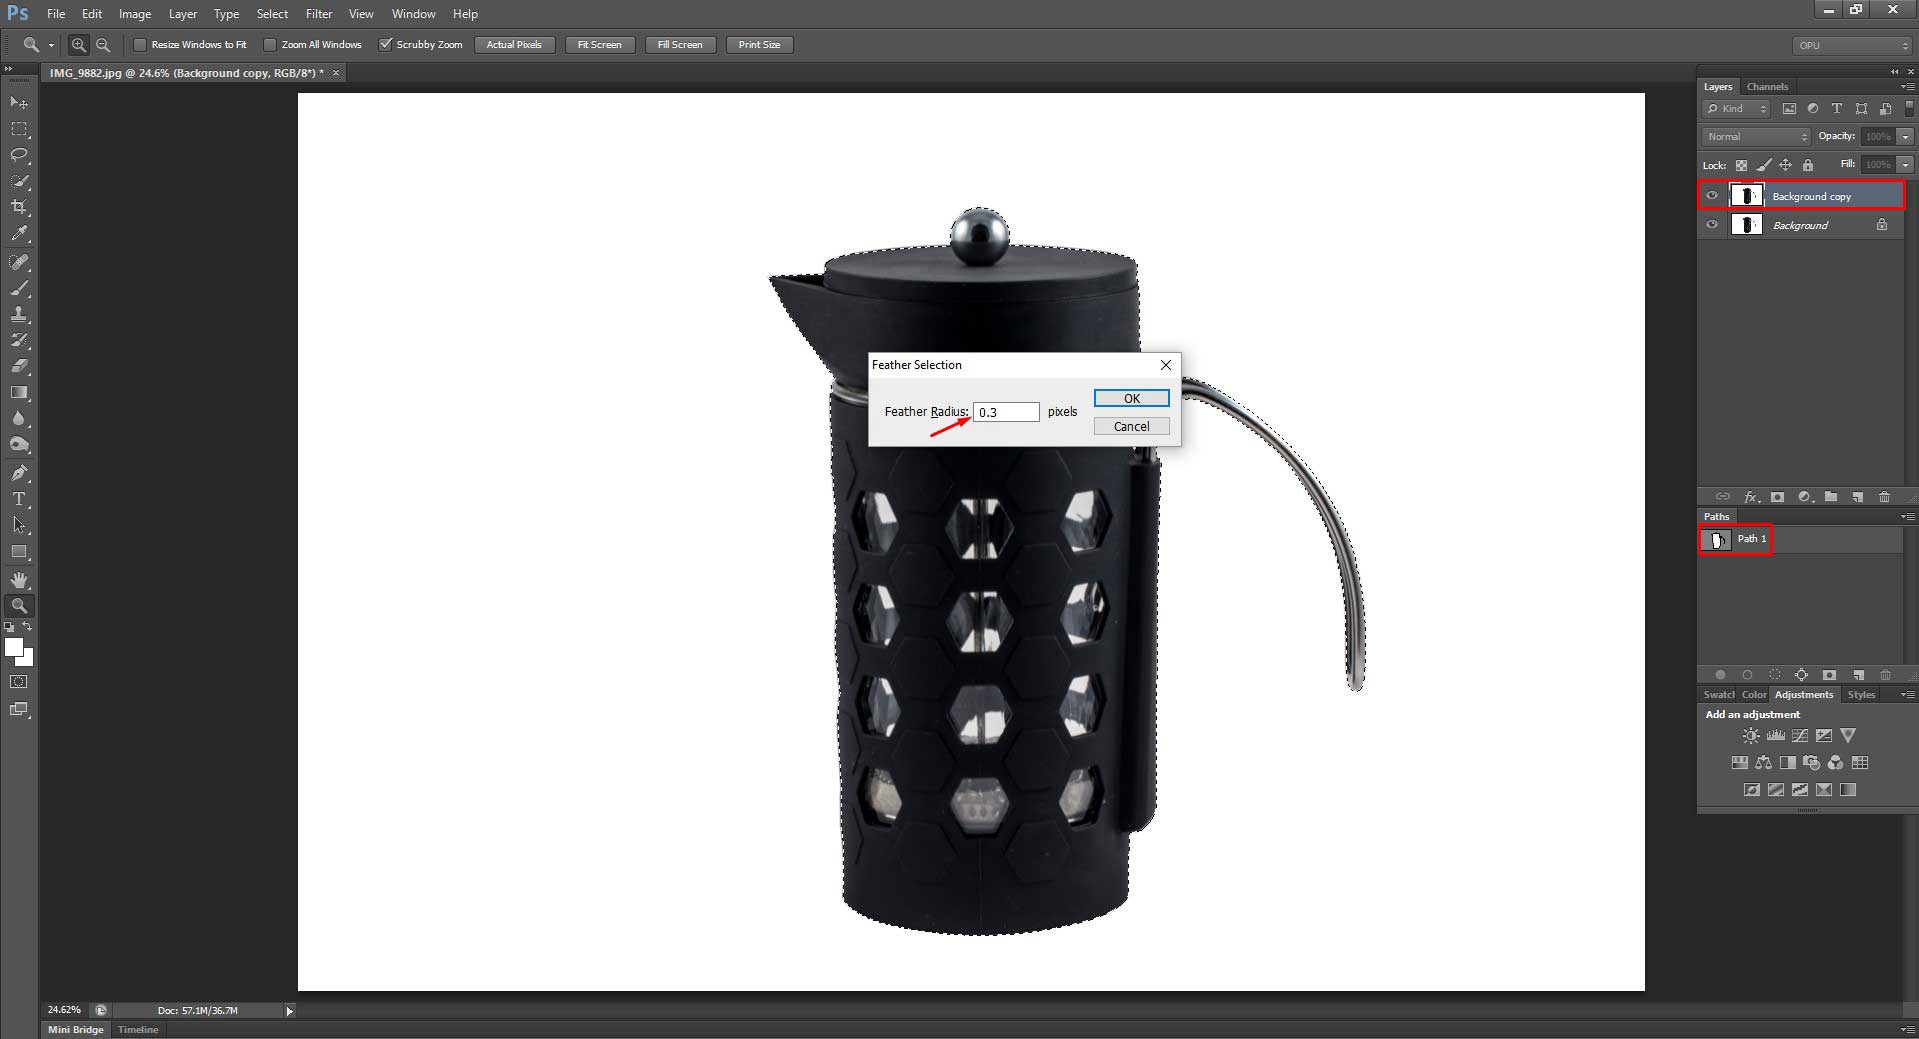The image size is (1919, 1039).
Task: Click the Brightness/Contrast adjustment icon
Action: (1751, 735)
